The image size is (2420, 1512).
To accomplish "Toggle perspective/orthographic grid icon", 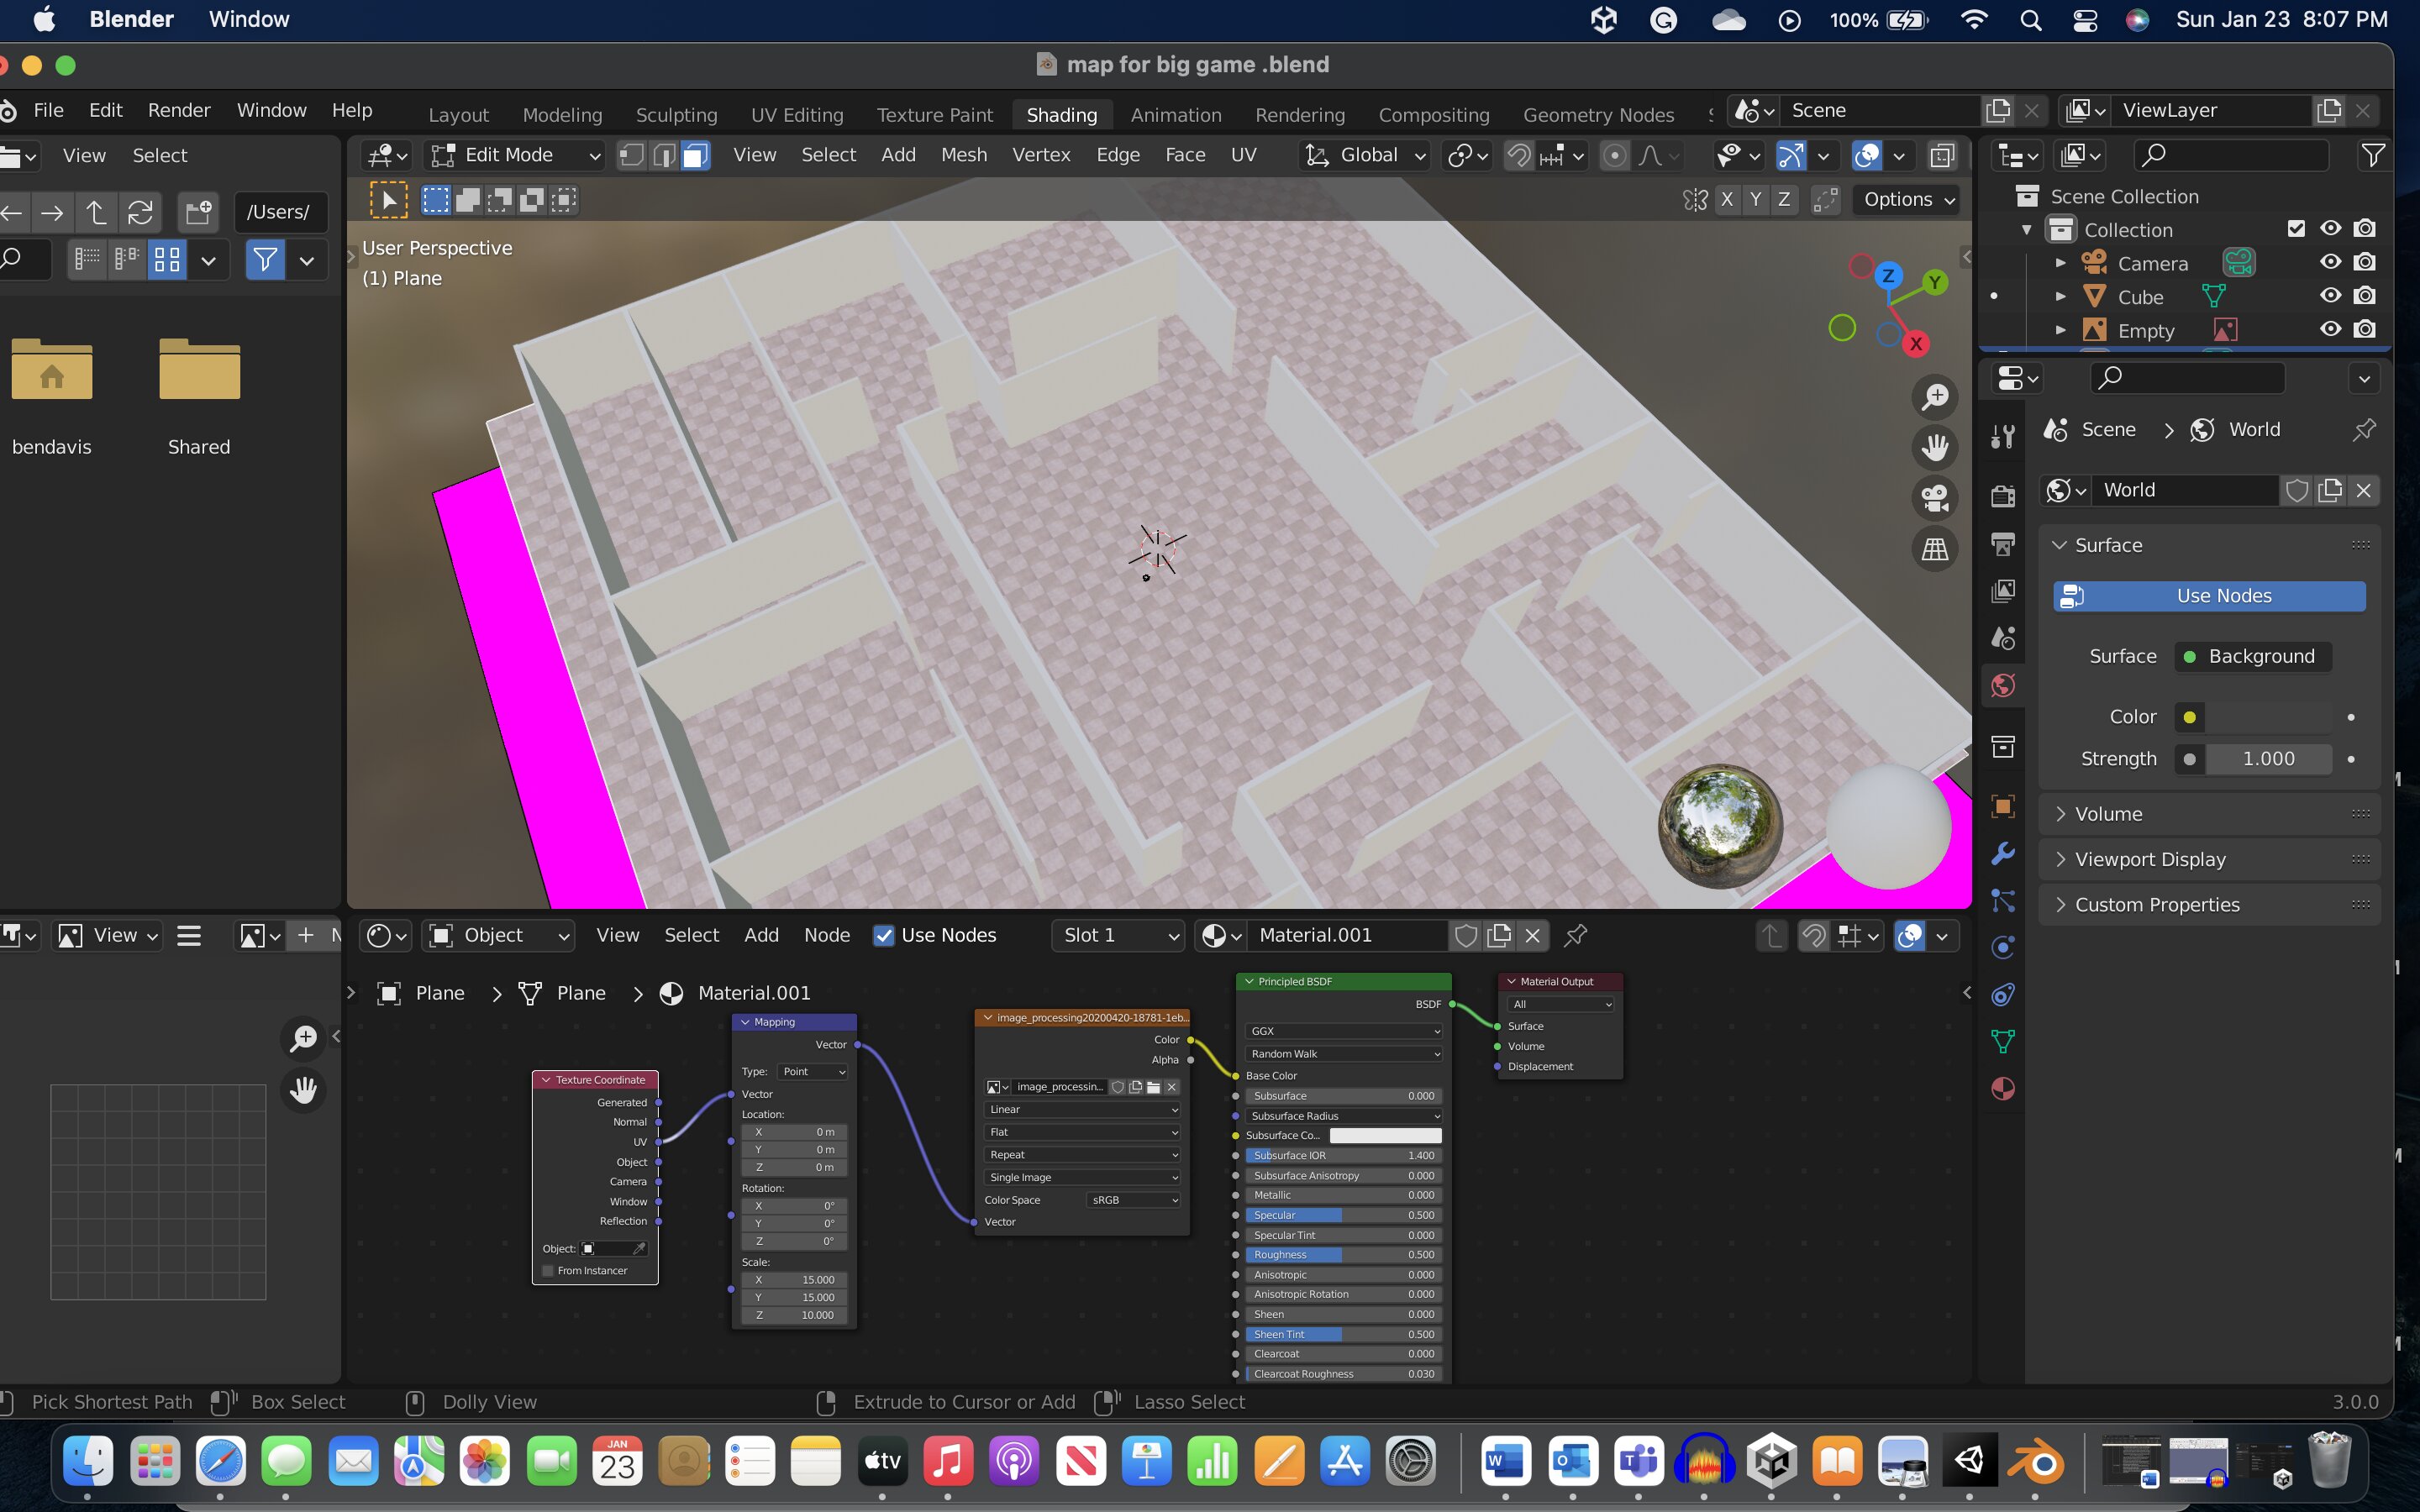I will point(1935,549).
